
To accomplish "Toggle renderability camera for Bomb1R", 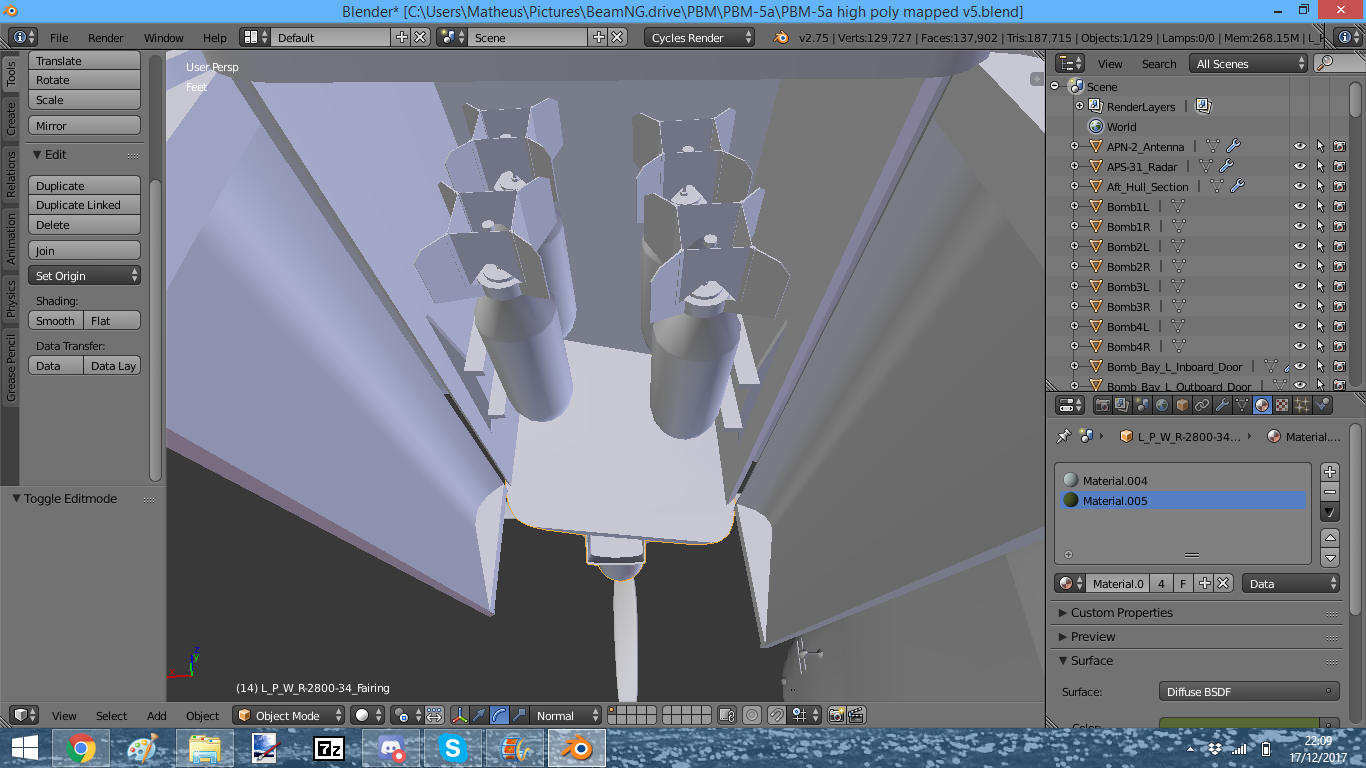I will pos(1340,226).
